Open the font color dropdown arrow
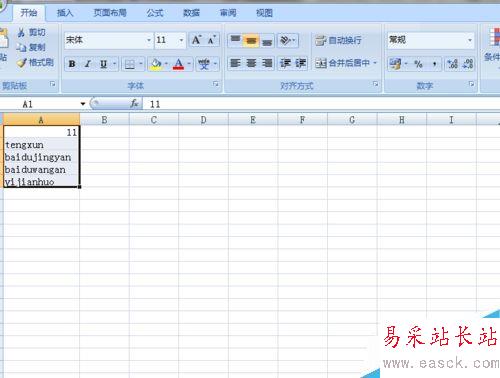 click(x=189, y=64)
